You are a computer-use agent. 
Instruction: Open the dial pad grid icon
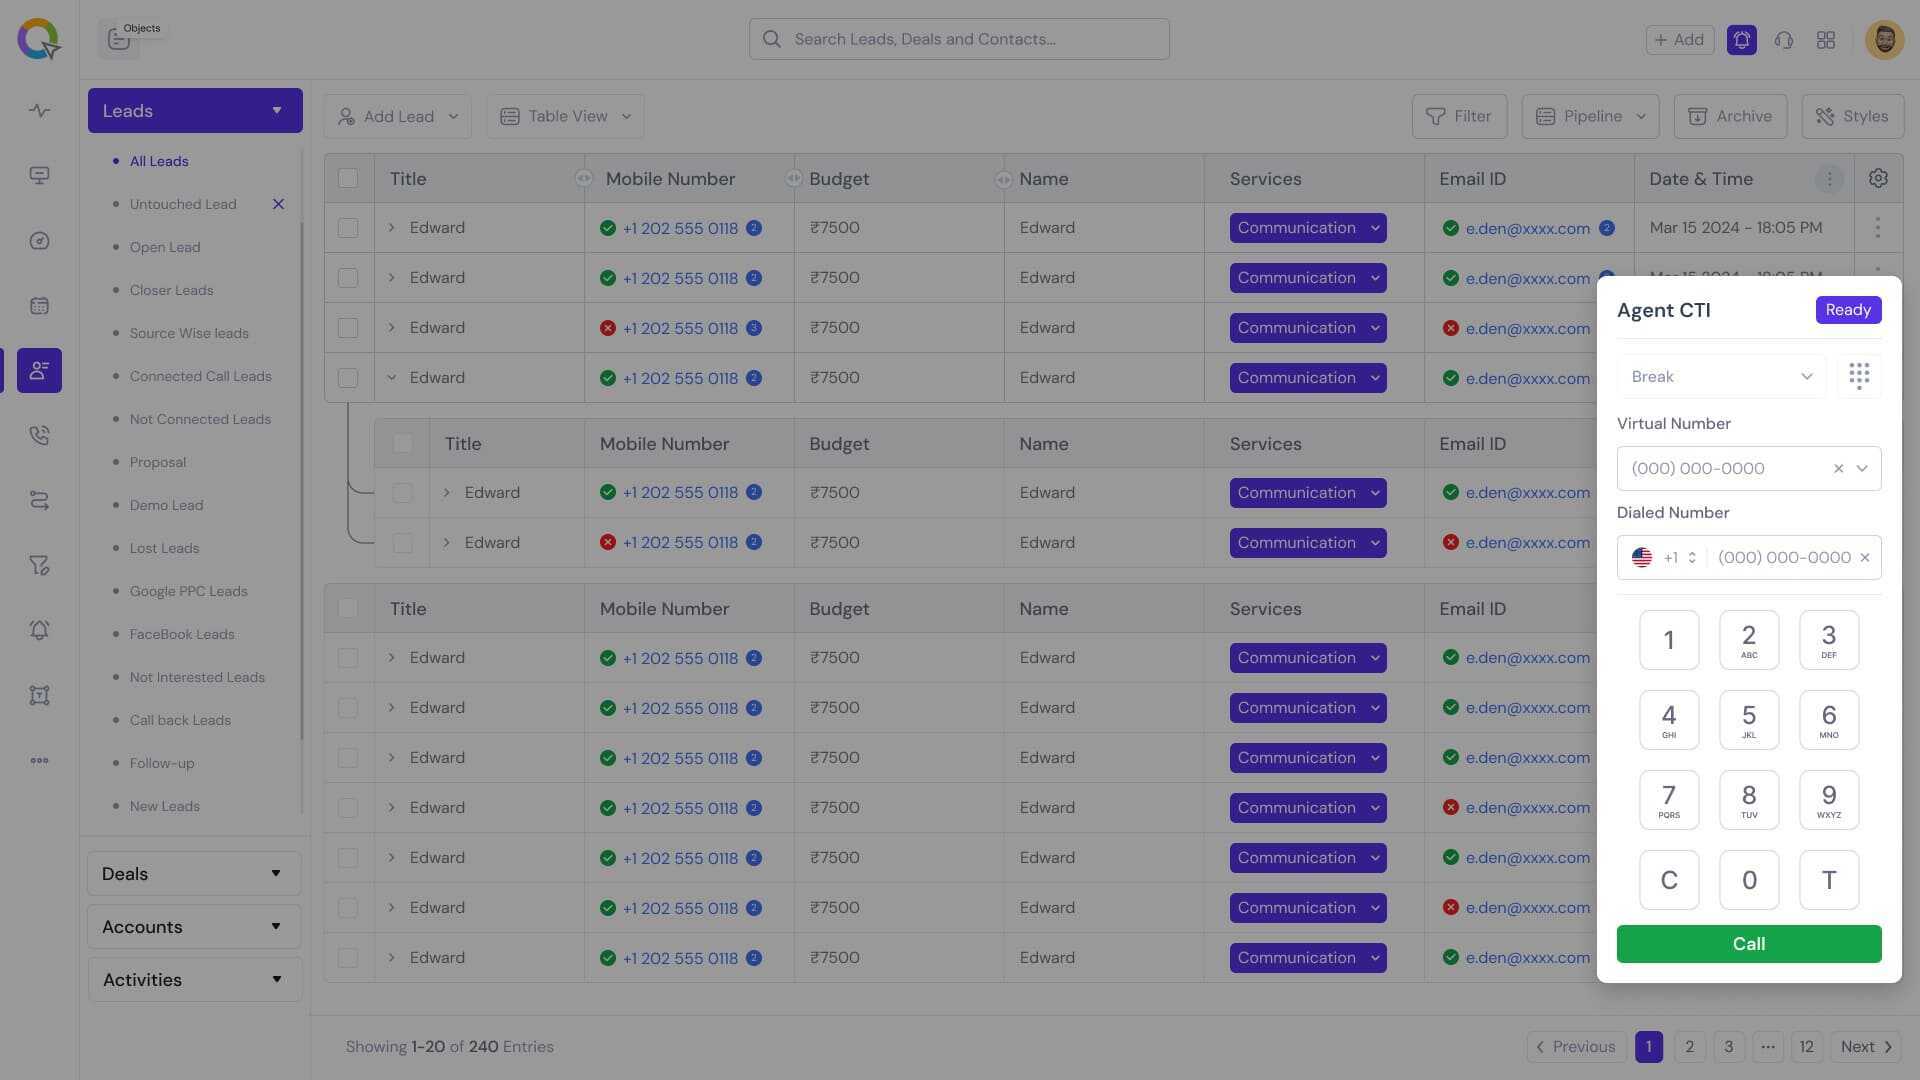pyautogui.click(x=1858, y=376)
